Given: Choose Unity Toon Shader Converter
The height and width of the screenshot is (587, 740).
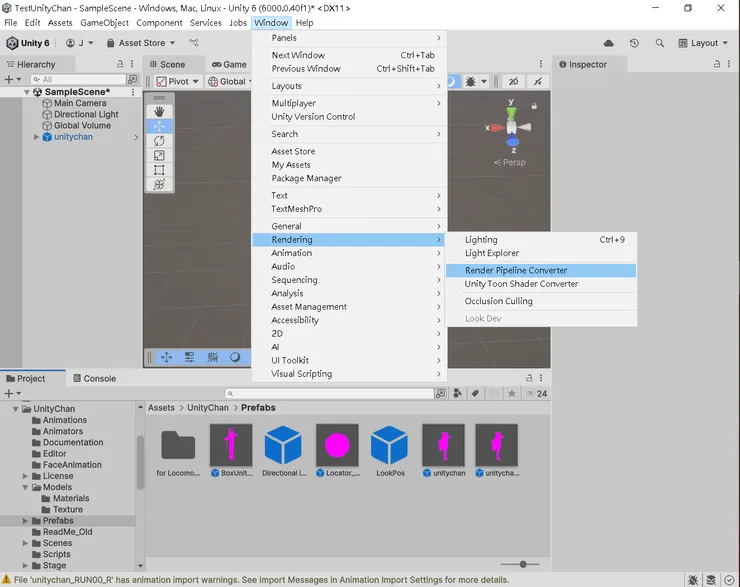Looking at the screenshot, I should tap(541, 284).
